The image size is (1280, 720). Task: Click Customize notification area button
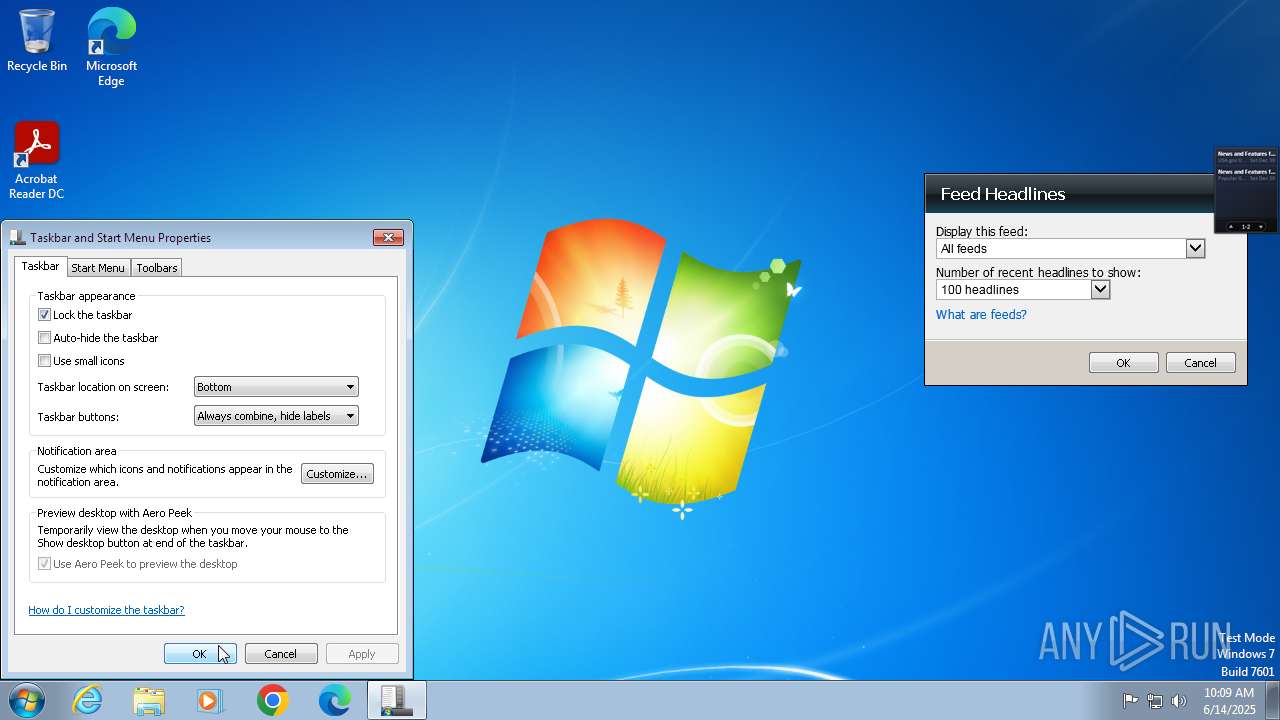pos(337,474)
